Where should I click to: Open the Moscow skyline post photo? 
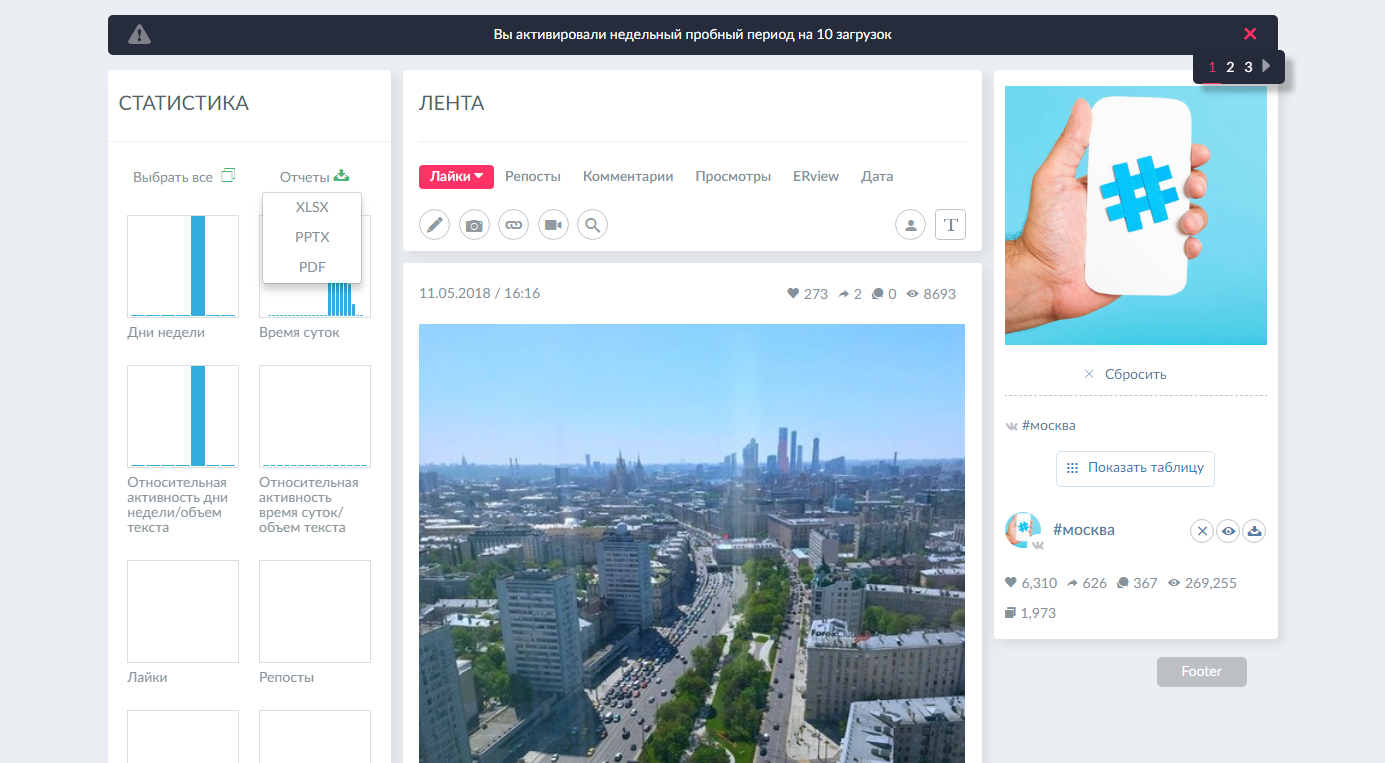[692, 543]
